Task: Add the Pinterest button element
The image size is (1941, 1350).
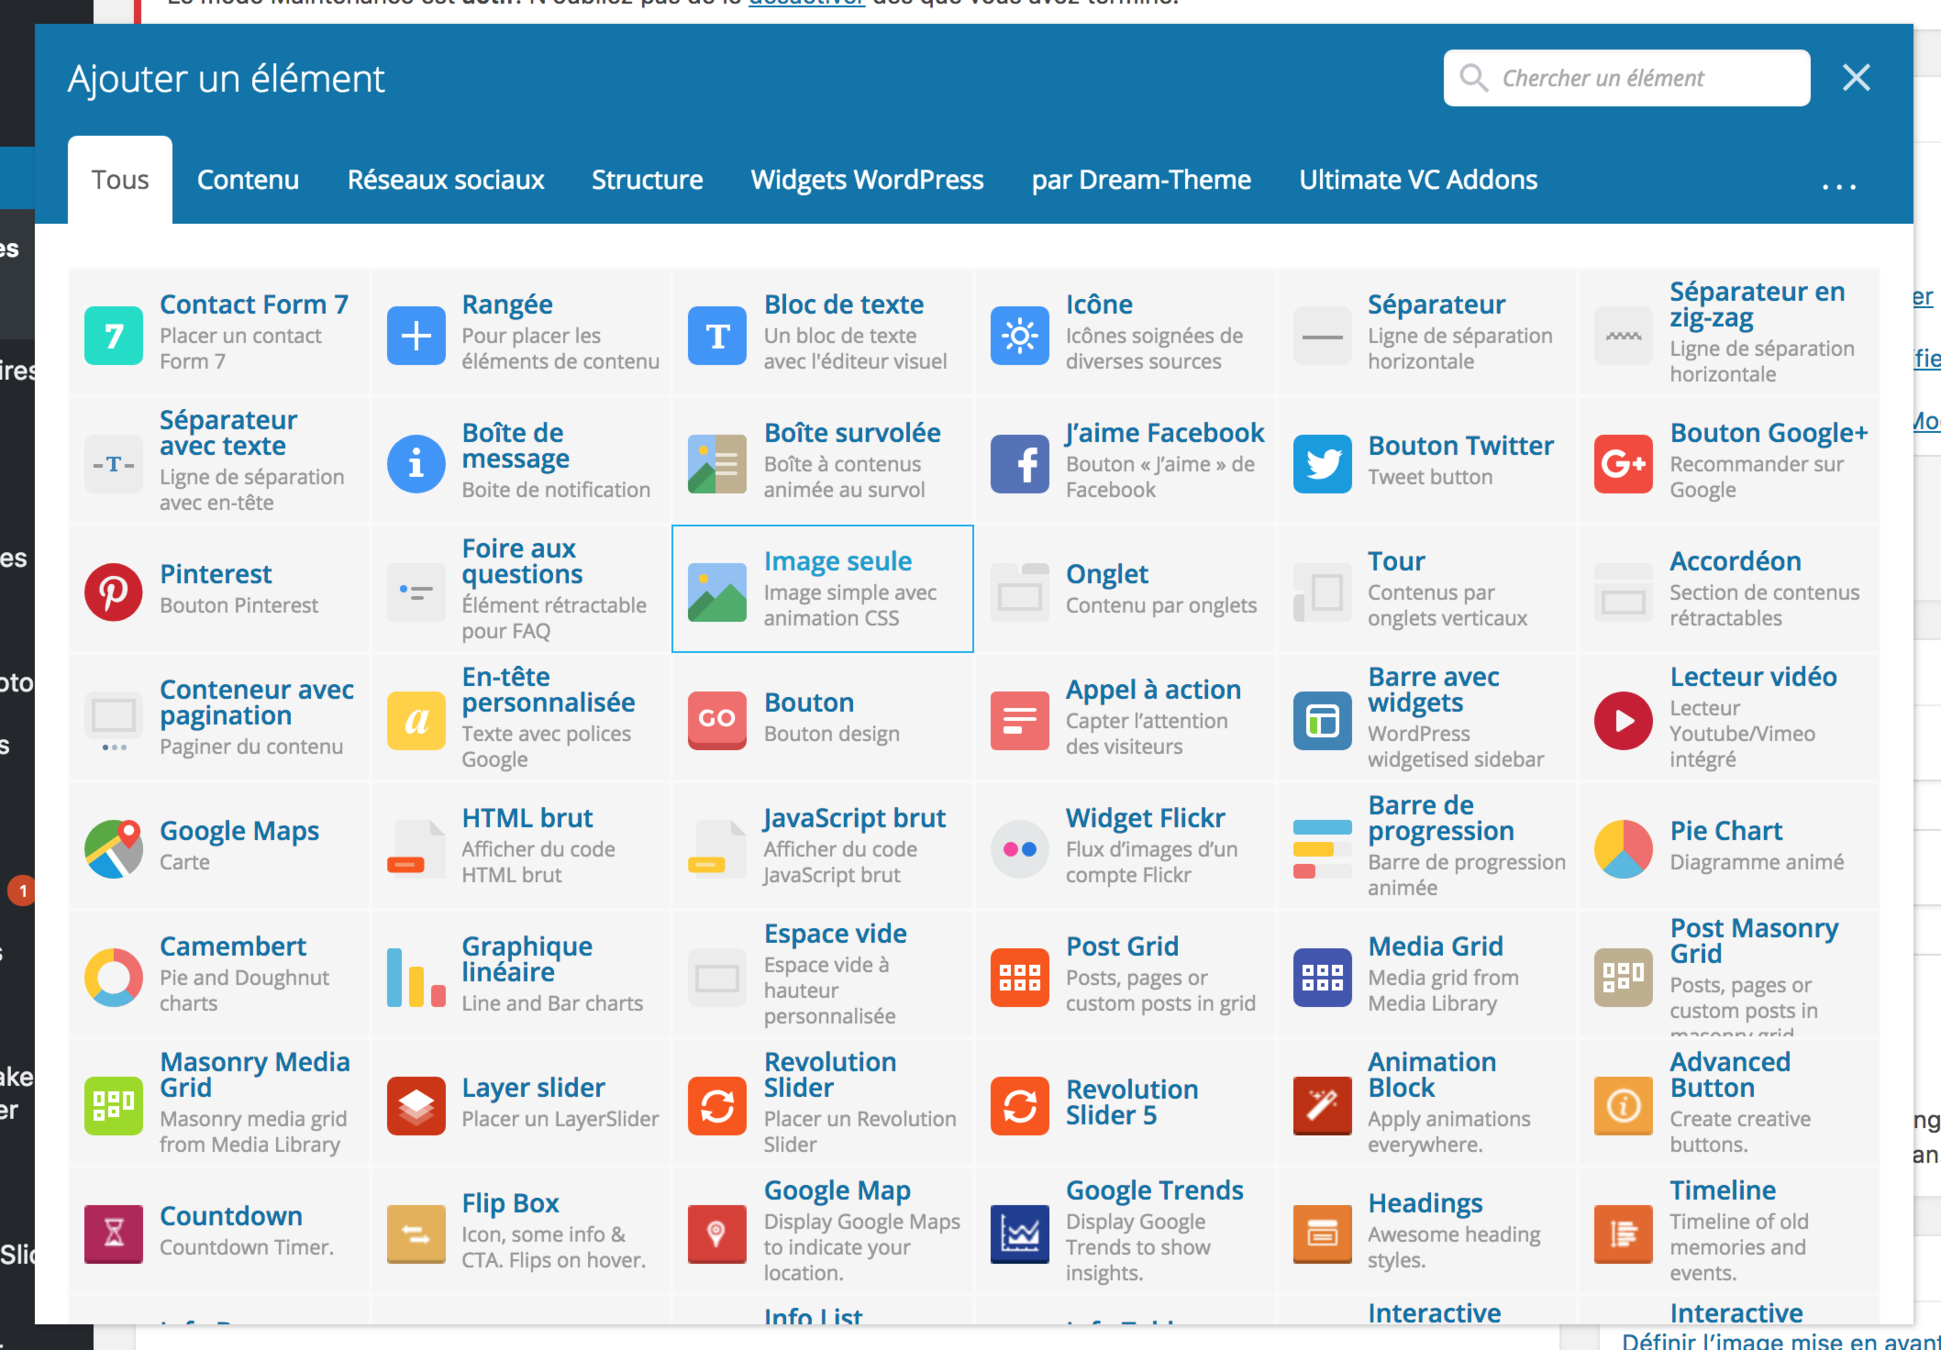Action: pyautogui.click(x=215, y=574)
